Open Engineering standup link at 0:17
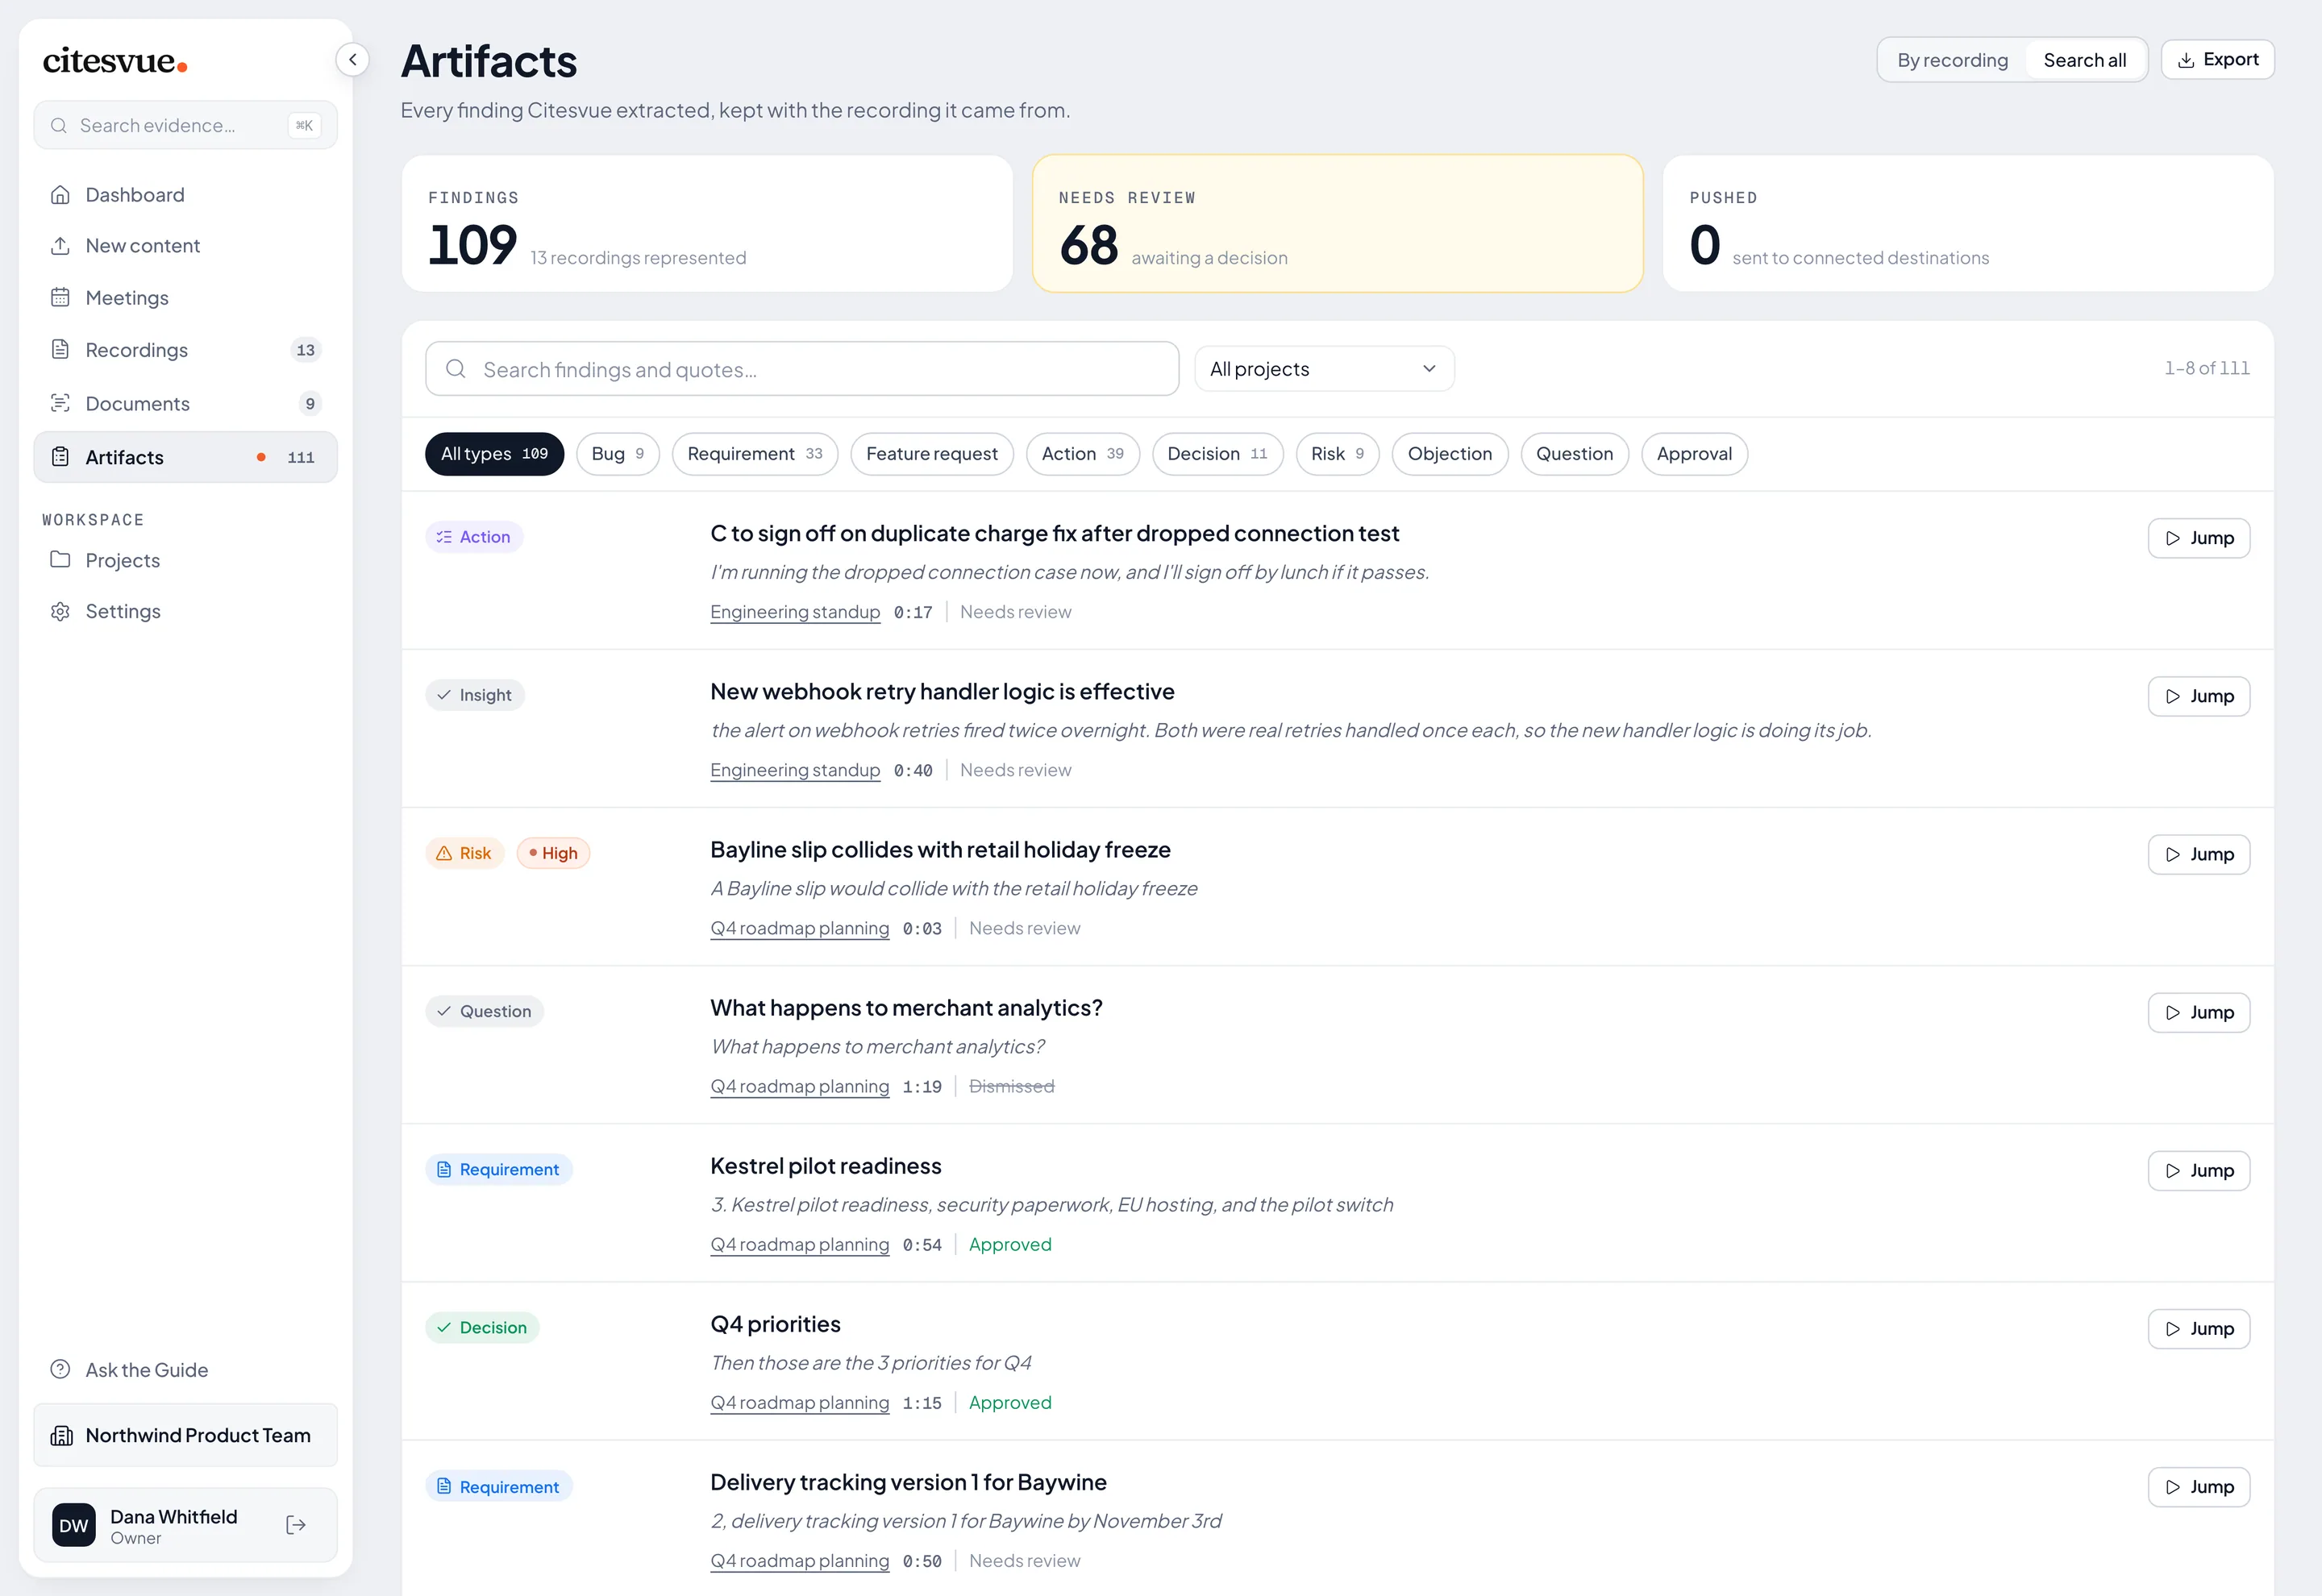Image resolution: width=2322 pixels, height=1596 pixels. (795, 612)
